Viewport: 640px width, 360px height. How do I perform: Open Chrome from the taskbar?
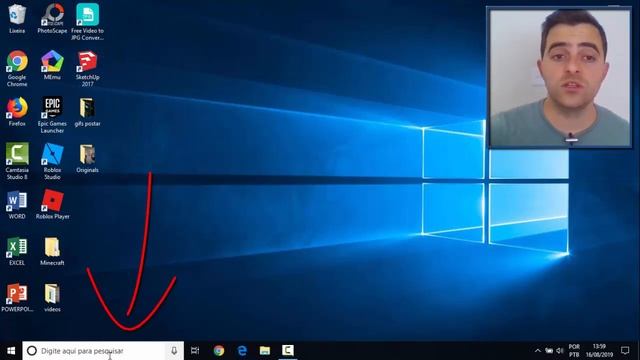point(219,351)
